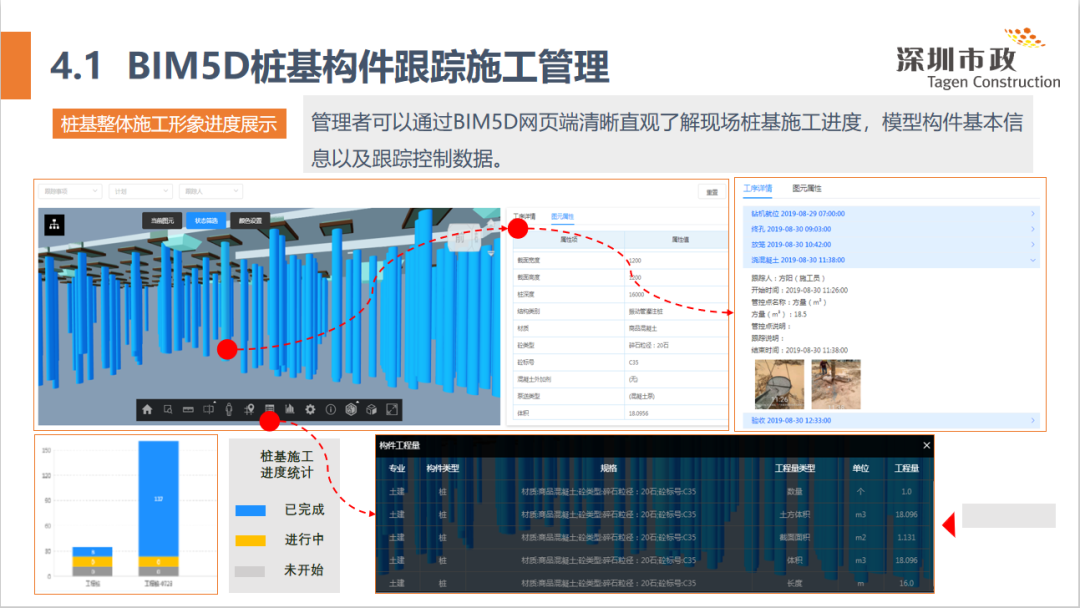Viewport: 1080px width, 608px height.
Task: Toggle the 当前图元 view button
Action: [x=162, y=220]
